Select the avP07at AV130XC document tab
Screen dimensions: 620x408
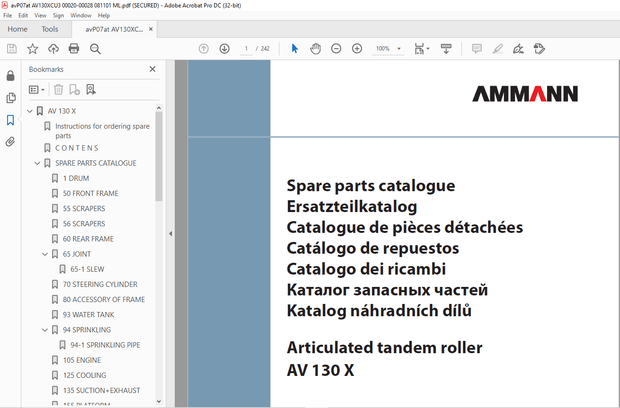[x=114, y=29]
